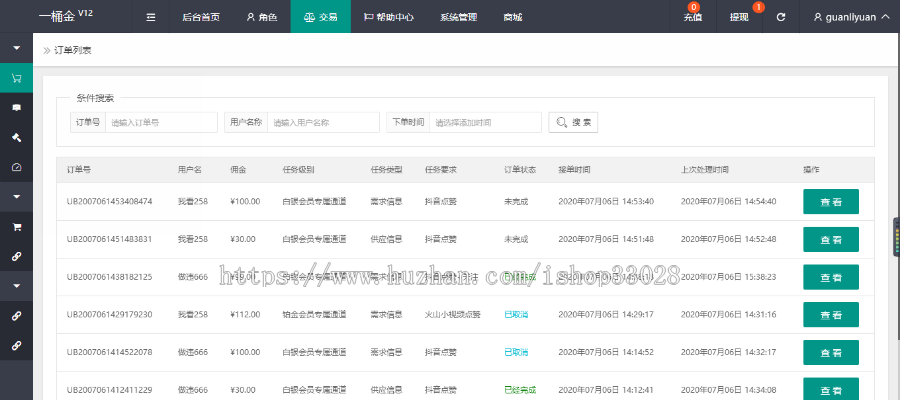Open the 系统管理 menu
900x400 pixels.
coord(458,17)
